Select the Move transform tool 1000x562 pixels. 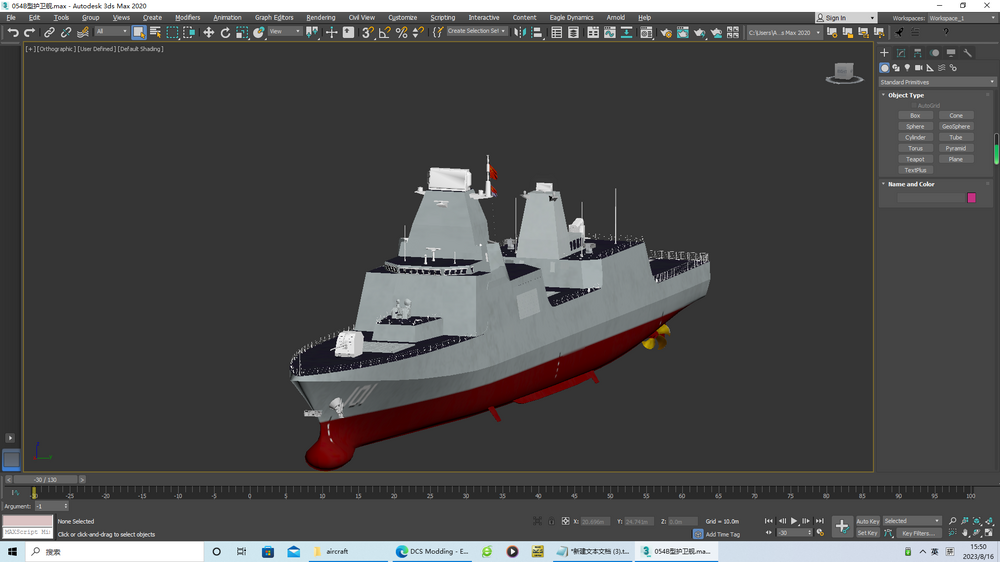[x=208, y=33]
